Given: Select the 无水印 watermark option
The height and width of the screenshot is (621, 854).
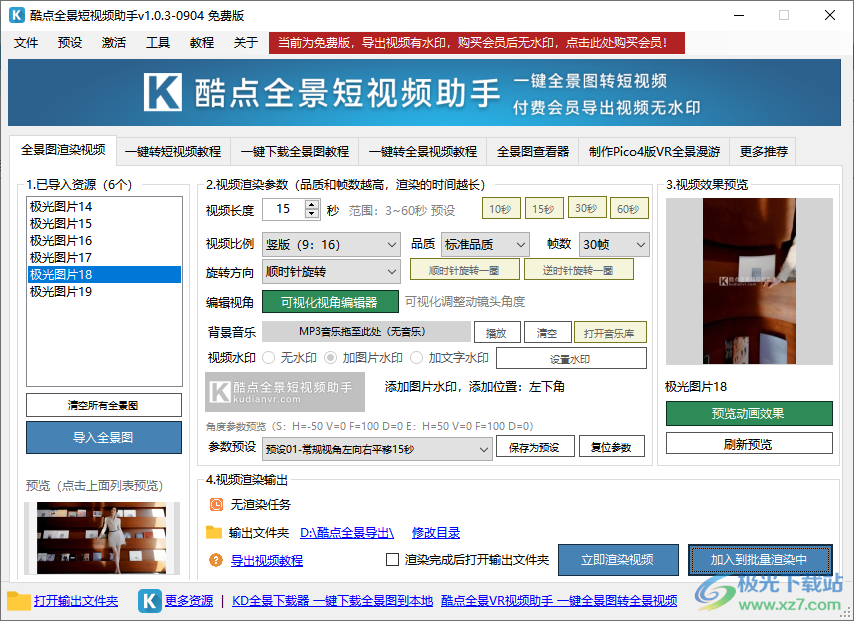Looking at the screenshot, I should (269, 357).
